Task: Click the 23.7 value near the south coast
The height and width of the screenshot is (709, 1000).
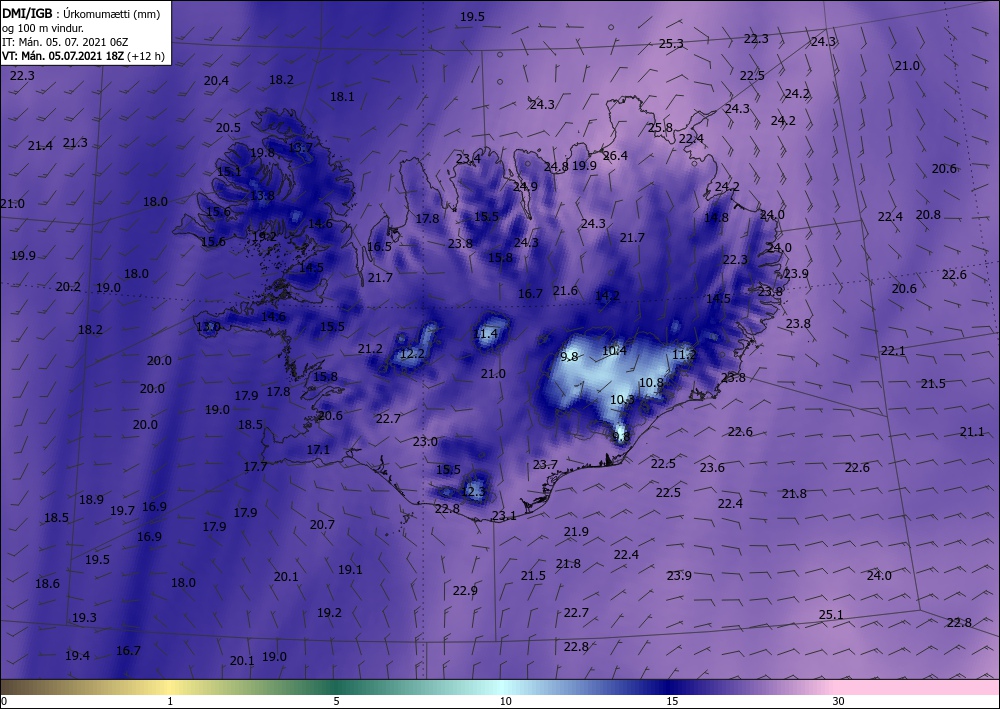Action: pos(545,465)
